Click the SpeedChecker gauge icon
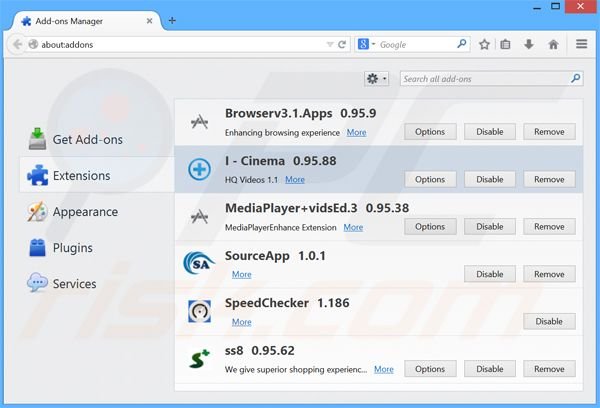Screen dimensions: 600x408 pyautogui.click(x=199, y=311)
